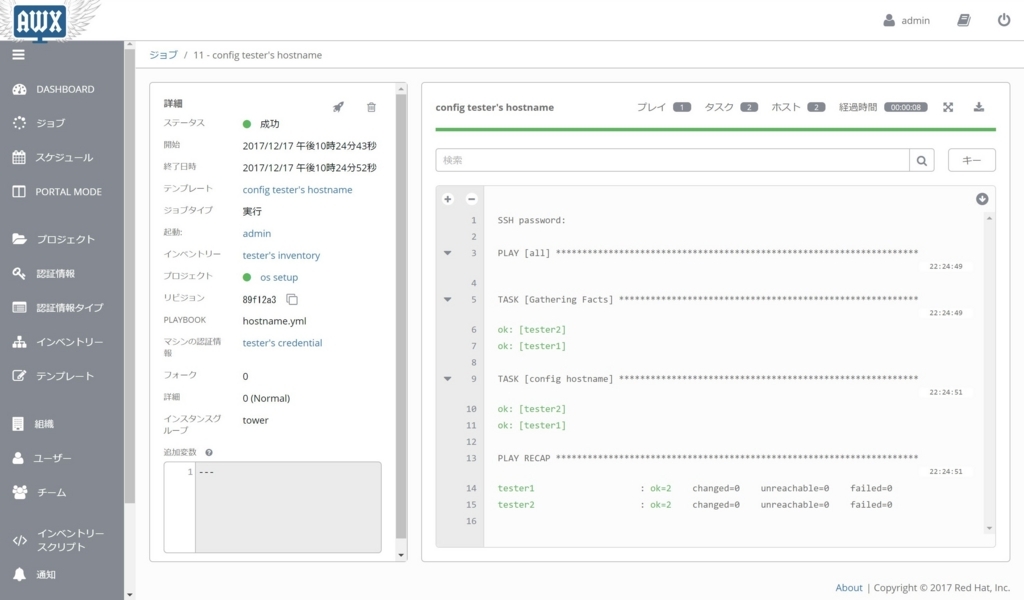This screenshot has height=600, width=1024.
Task: Click the AWX logo
Action: pyautogui.click(x=40, y=21)
